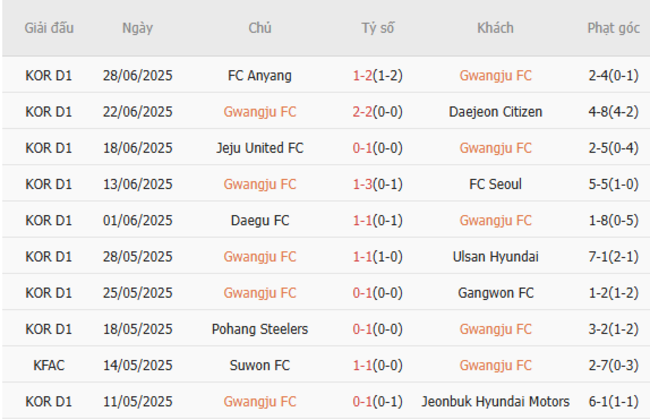Sort by the 'Ngày' column header
650x420 pixels.
coord(137,28)
